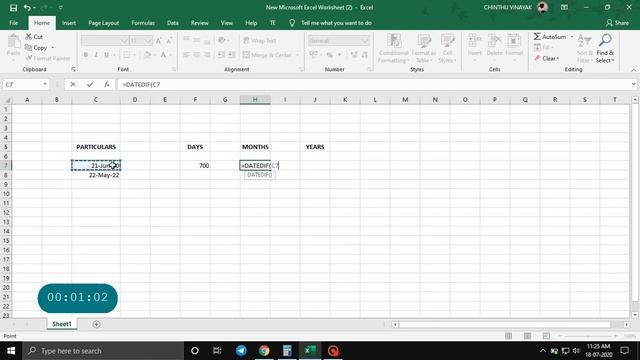The height and width of the screenshot is (360, 640).
Task: Collapse the ribbon
Action: coord(633,70)
